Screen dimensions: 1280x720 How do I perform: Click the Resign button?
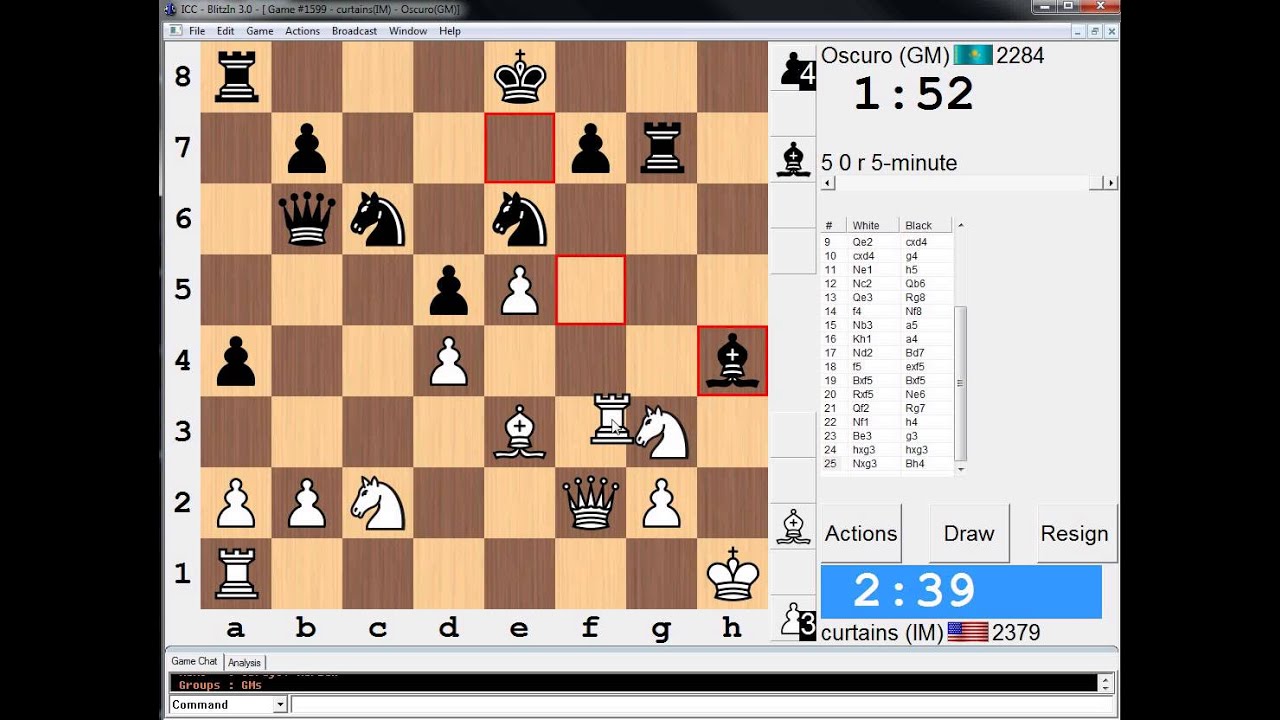1075,533
